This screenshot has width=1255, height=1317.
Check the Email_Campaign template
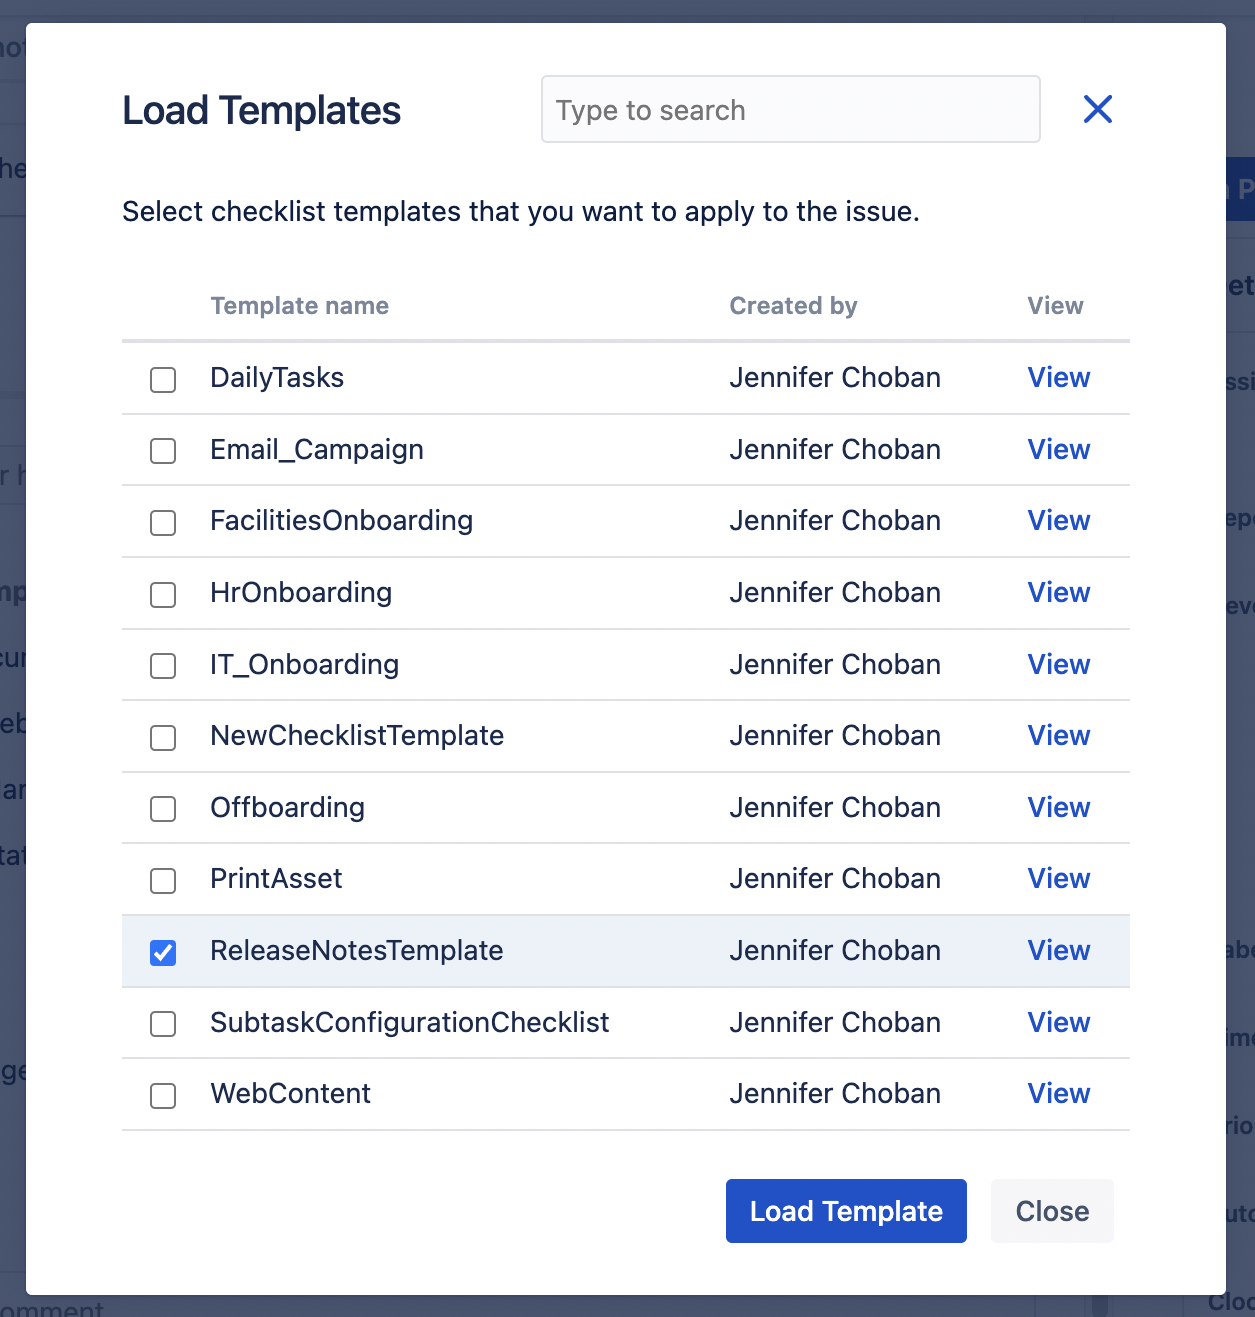162,451
